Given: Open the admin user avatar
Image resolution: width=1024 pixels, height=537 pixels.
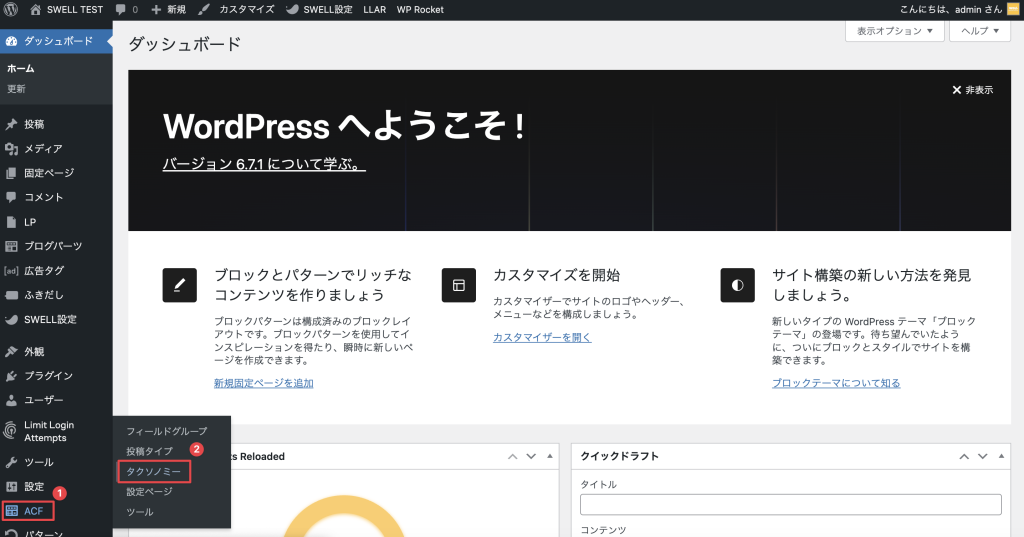Looking at the screenshot, I should coord(1013,9).
